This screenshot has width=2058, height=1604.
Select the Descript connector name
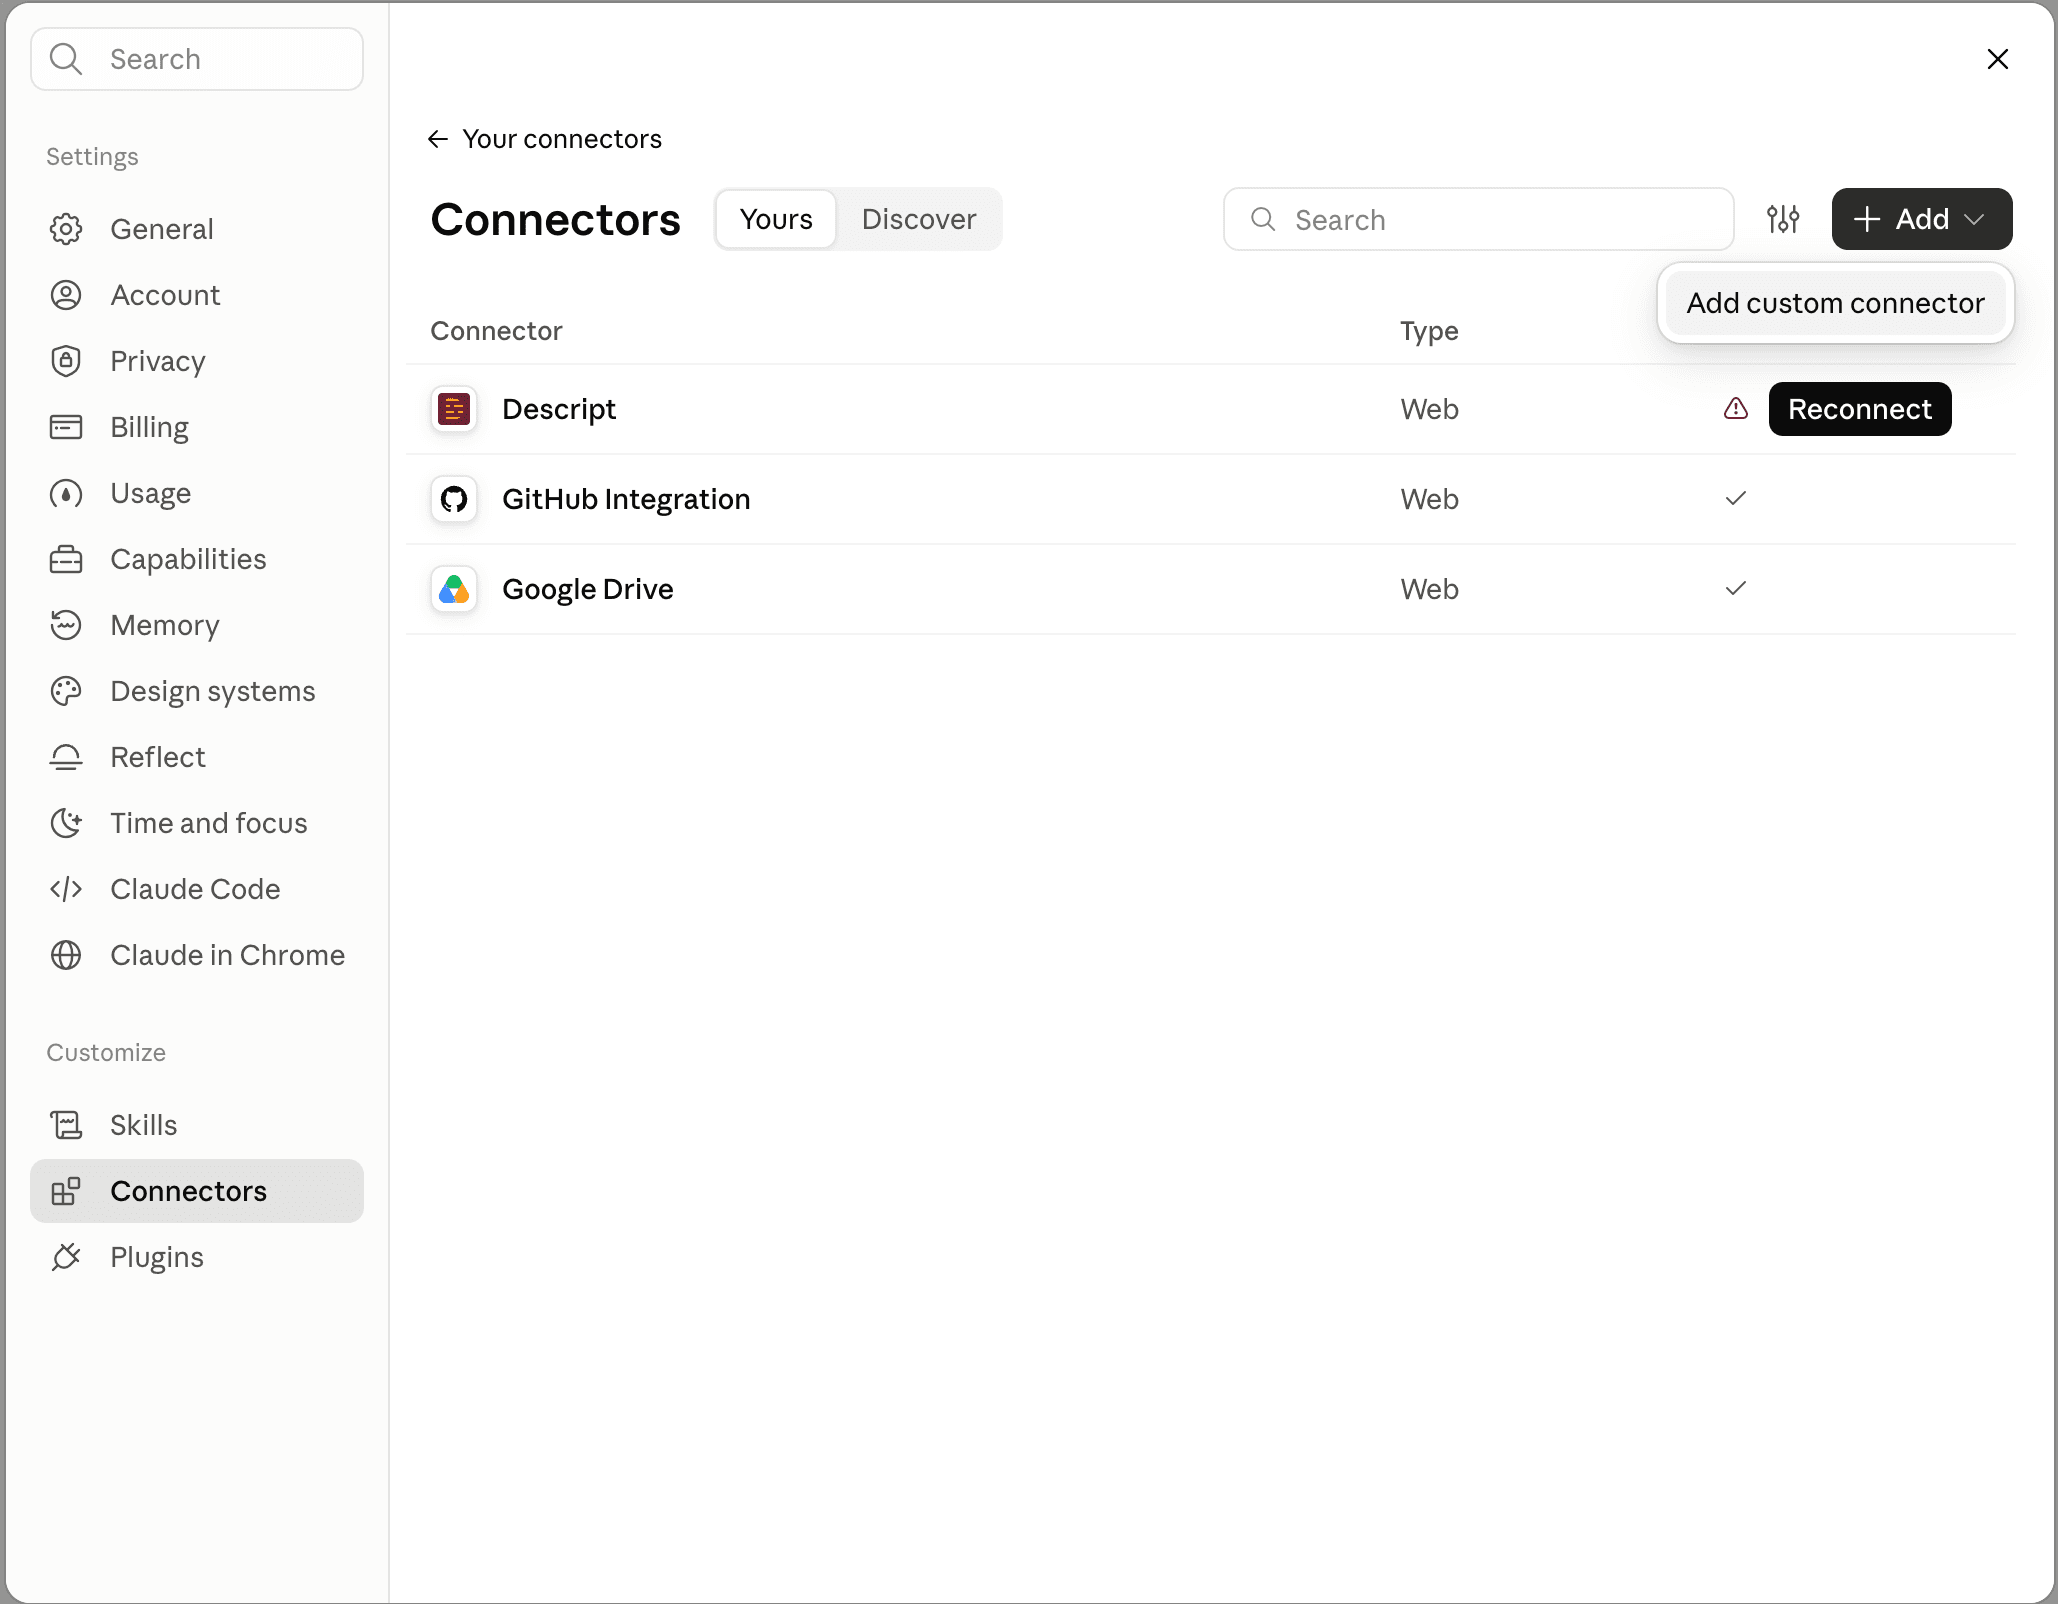point(559,410)
